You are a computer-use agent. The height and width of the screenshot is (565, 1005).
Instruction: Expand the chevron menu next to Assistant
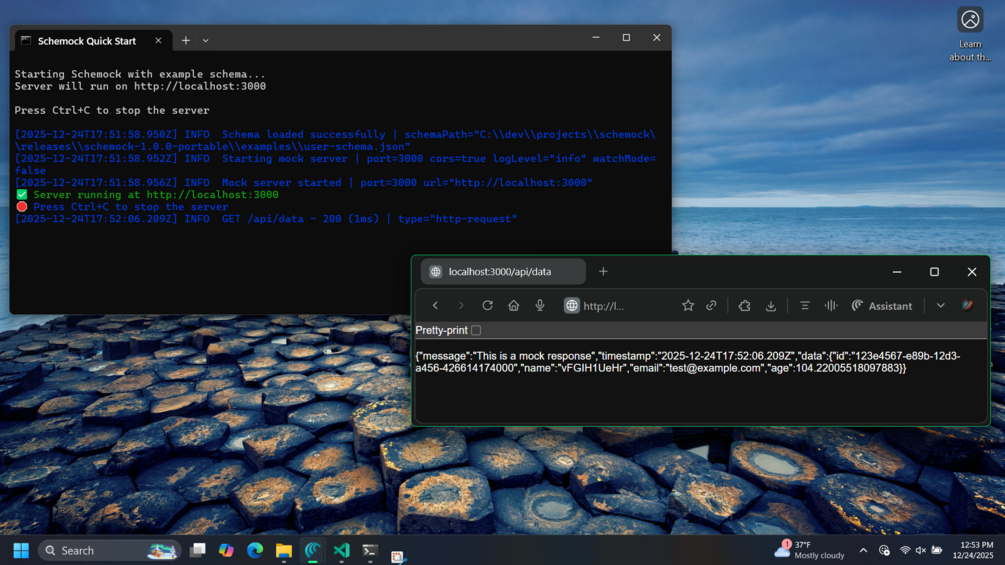click(940, 306)
